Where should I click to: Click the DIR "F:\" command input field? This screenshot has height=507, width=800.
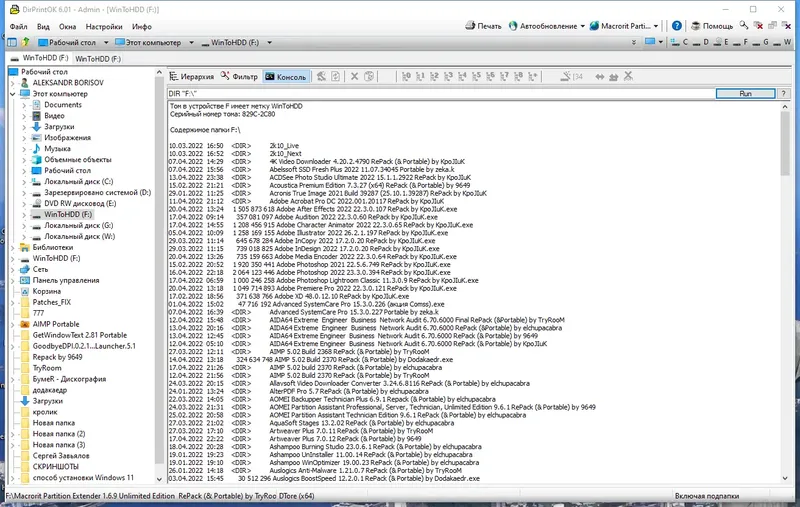(441, 93)
